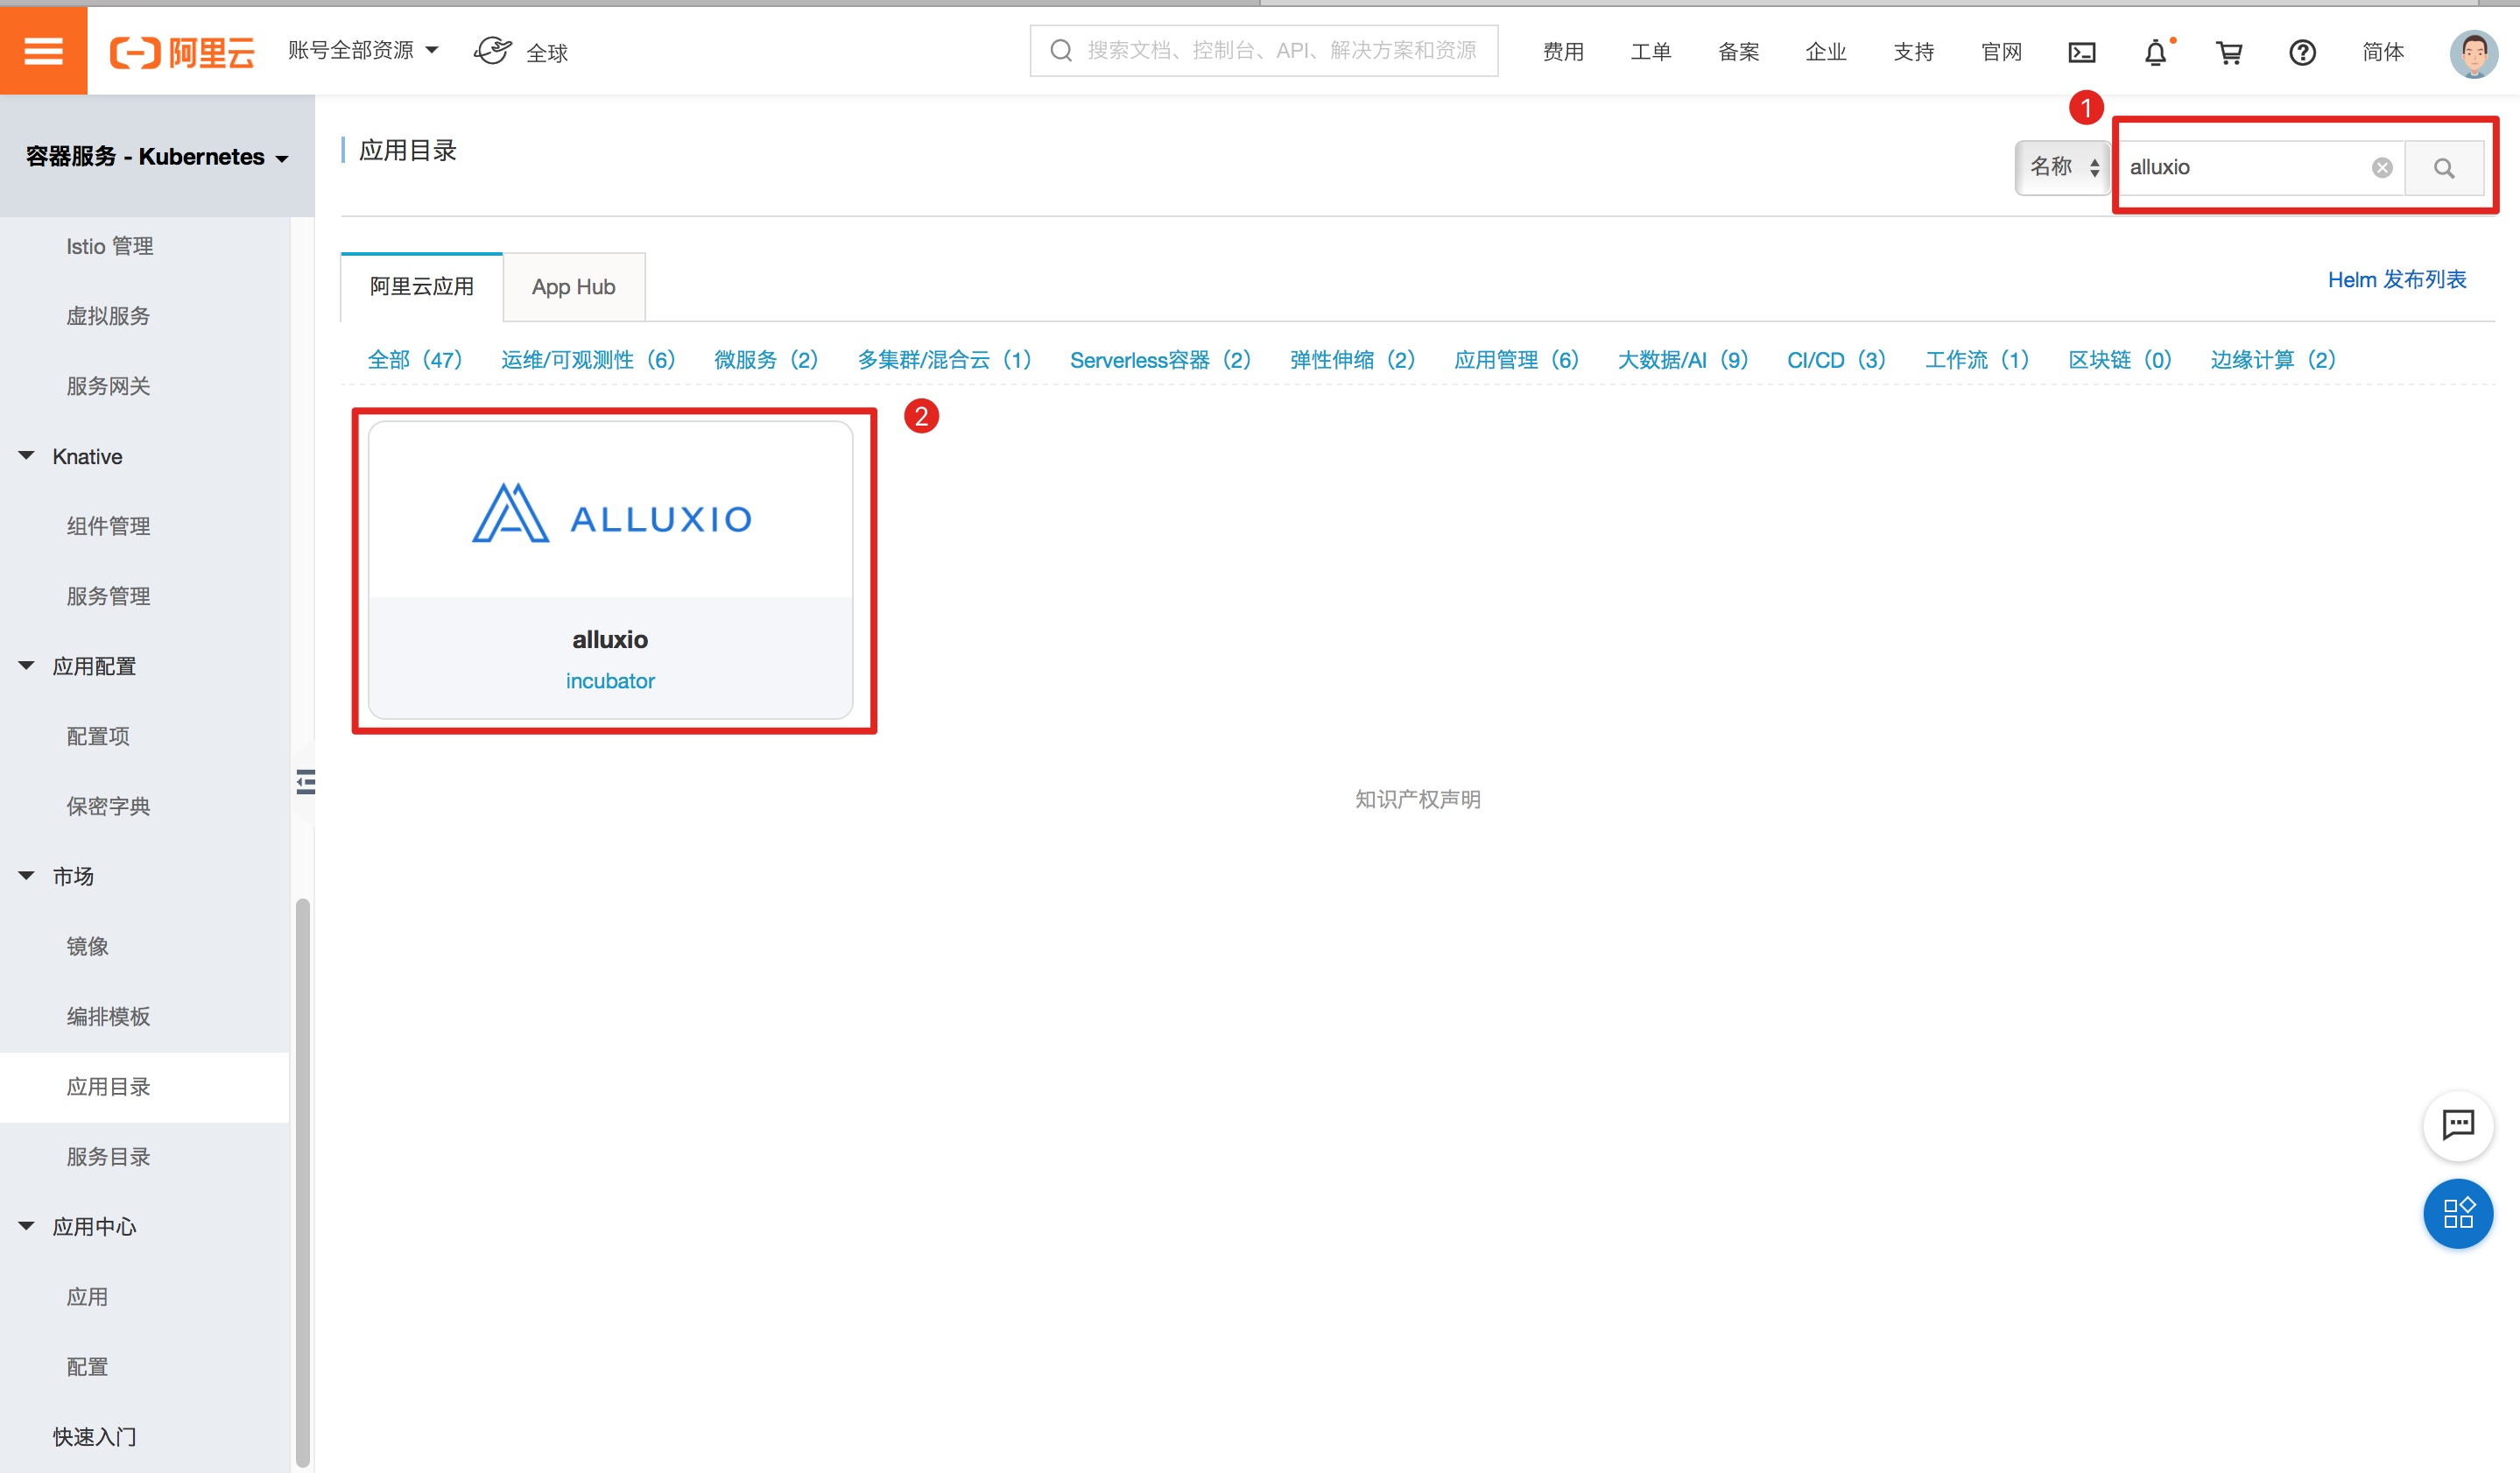The image size is (2520, 1473).
Task: Filter by CI/CD (3) category
Action: 1836,360
